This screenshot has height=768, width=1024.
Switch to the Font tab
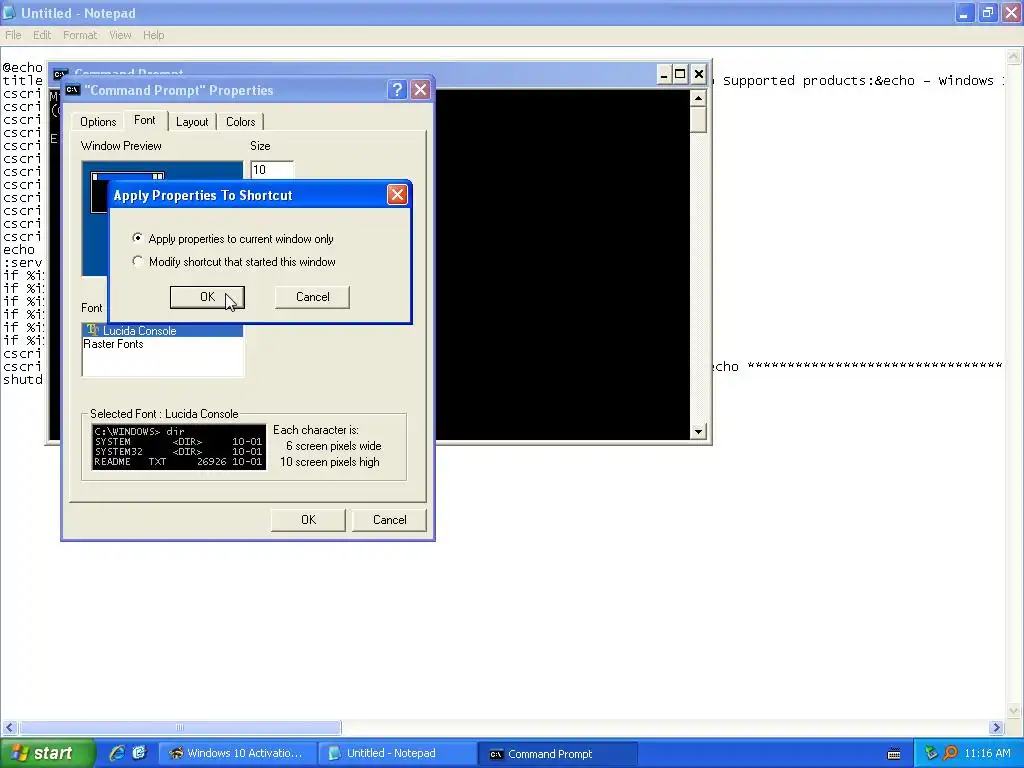(145, 120)
